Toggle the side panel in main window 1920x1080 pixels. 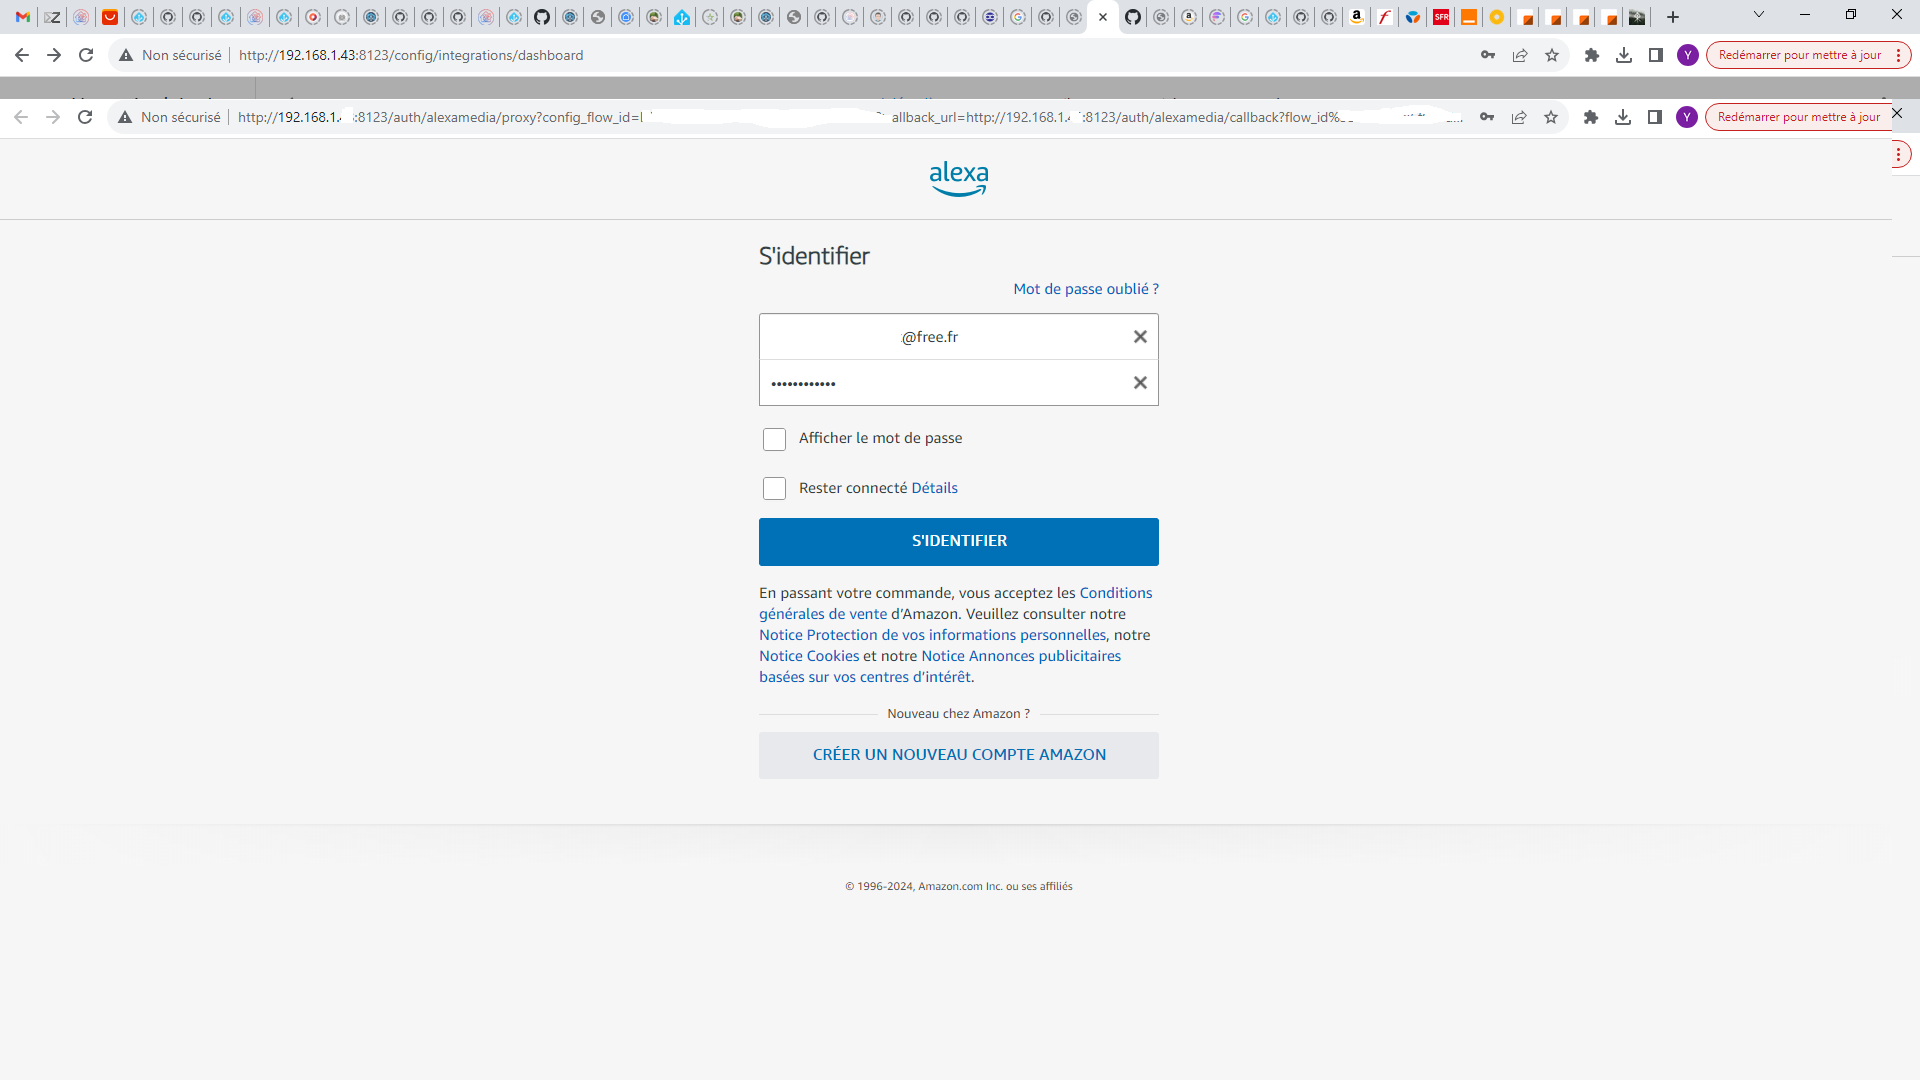(x=1656, y=55)
